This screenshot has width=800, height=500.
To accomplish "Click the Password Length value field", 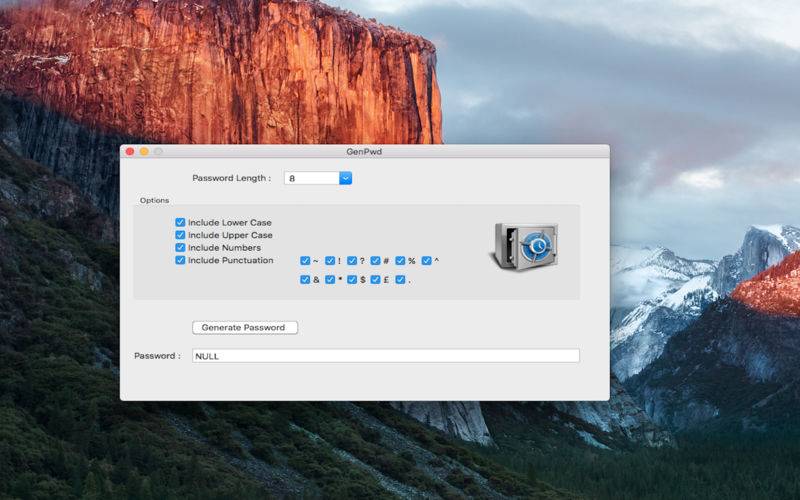I will 312,178.
